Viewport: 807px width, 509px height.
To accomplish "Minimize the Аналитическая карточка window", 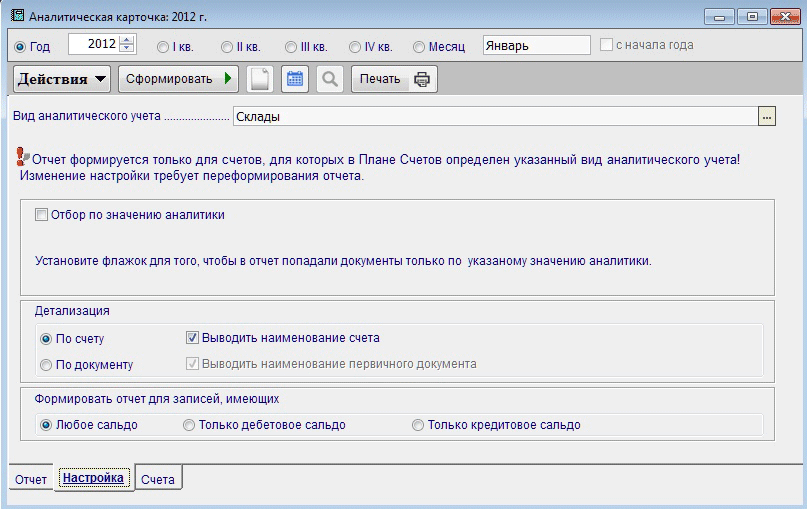I will pyautogui.click(x=719, y=17).
